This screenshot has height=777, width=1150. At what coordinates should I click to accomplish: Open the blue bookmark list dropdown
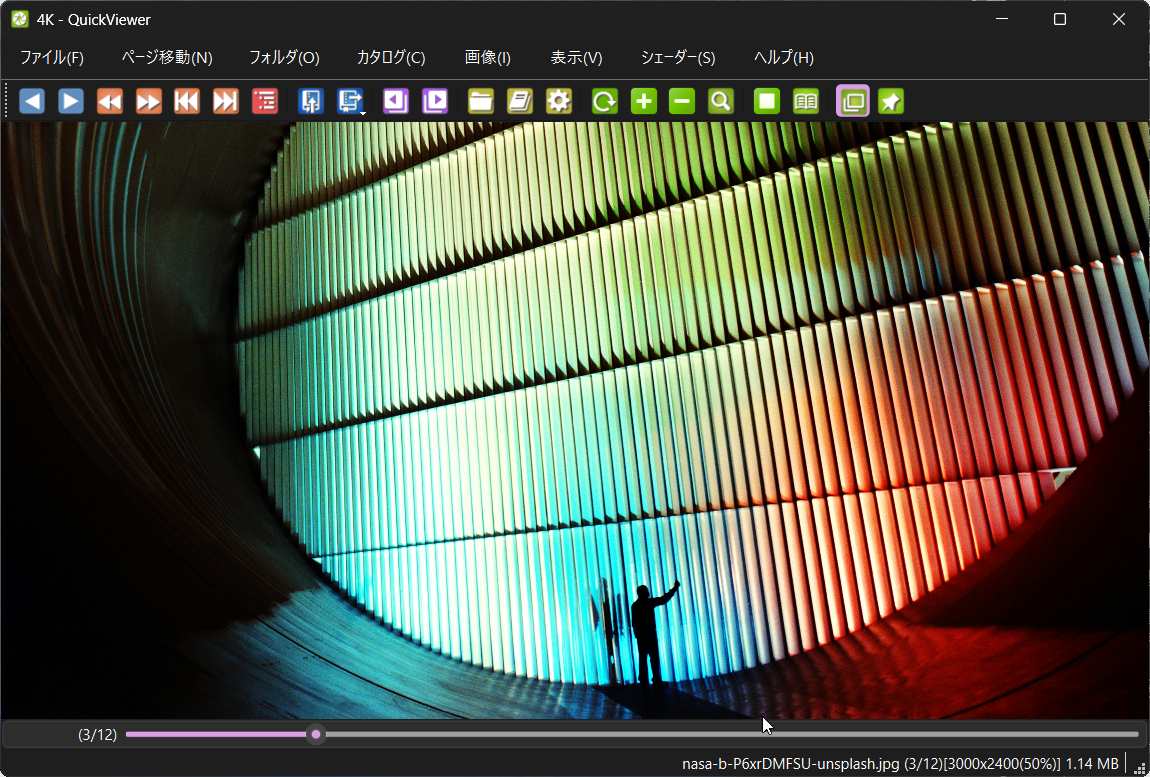(x=351, y=101)
